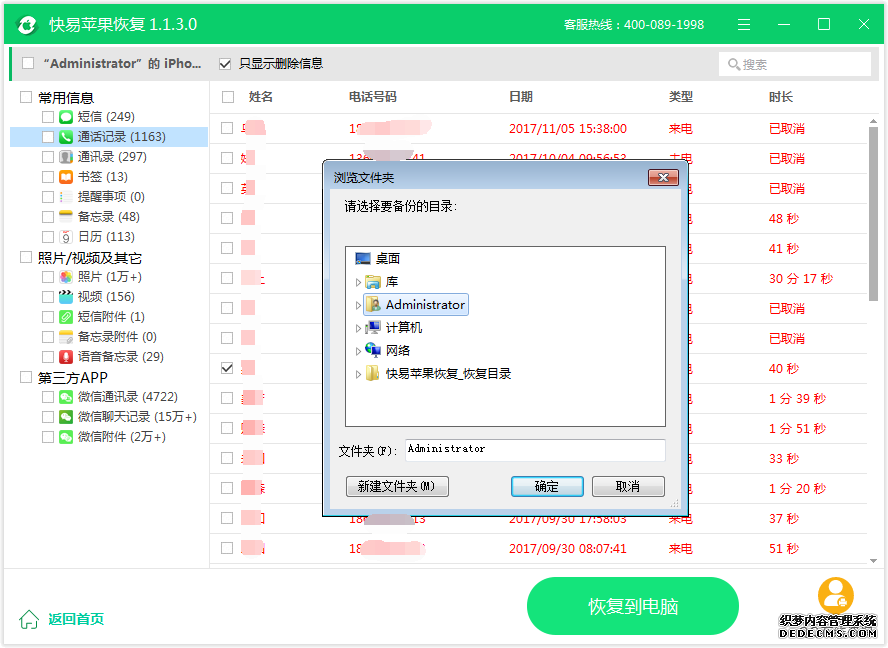The width and height of the screenshot is (888, 648).
Task: Click the orange customer service avatar icon
Action: click(x=835, y=595)
